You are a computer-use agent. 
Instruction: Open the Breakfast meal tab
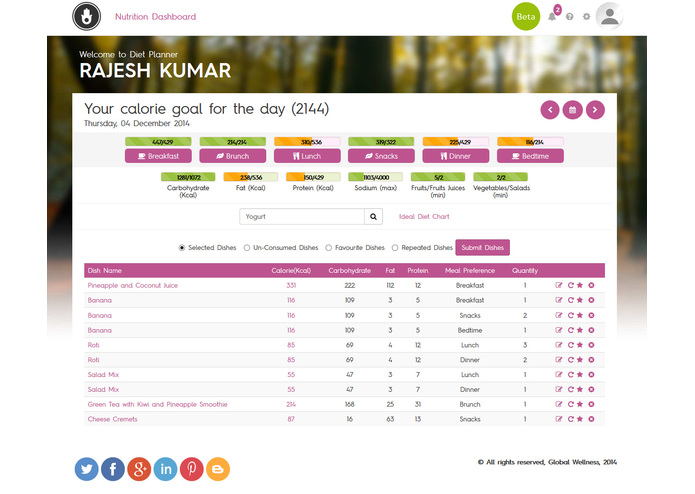pyautogui.click(x=158, y=156)
